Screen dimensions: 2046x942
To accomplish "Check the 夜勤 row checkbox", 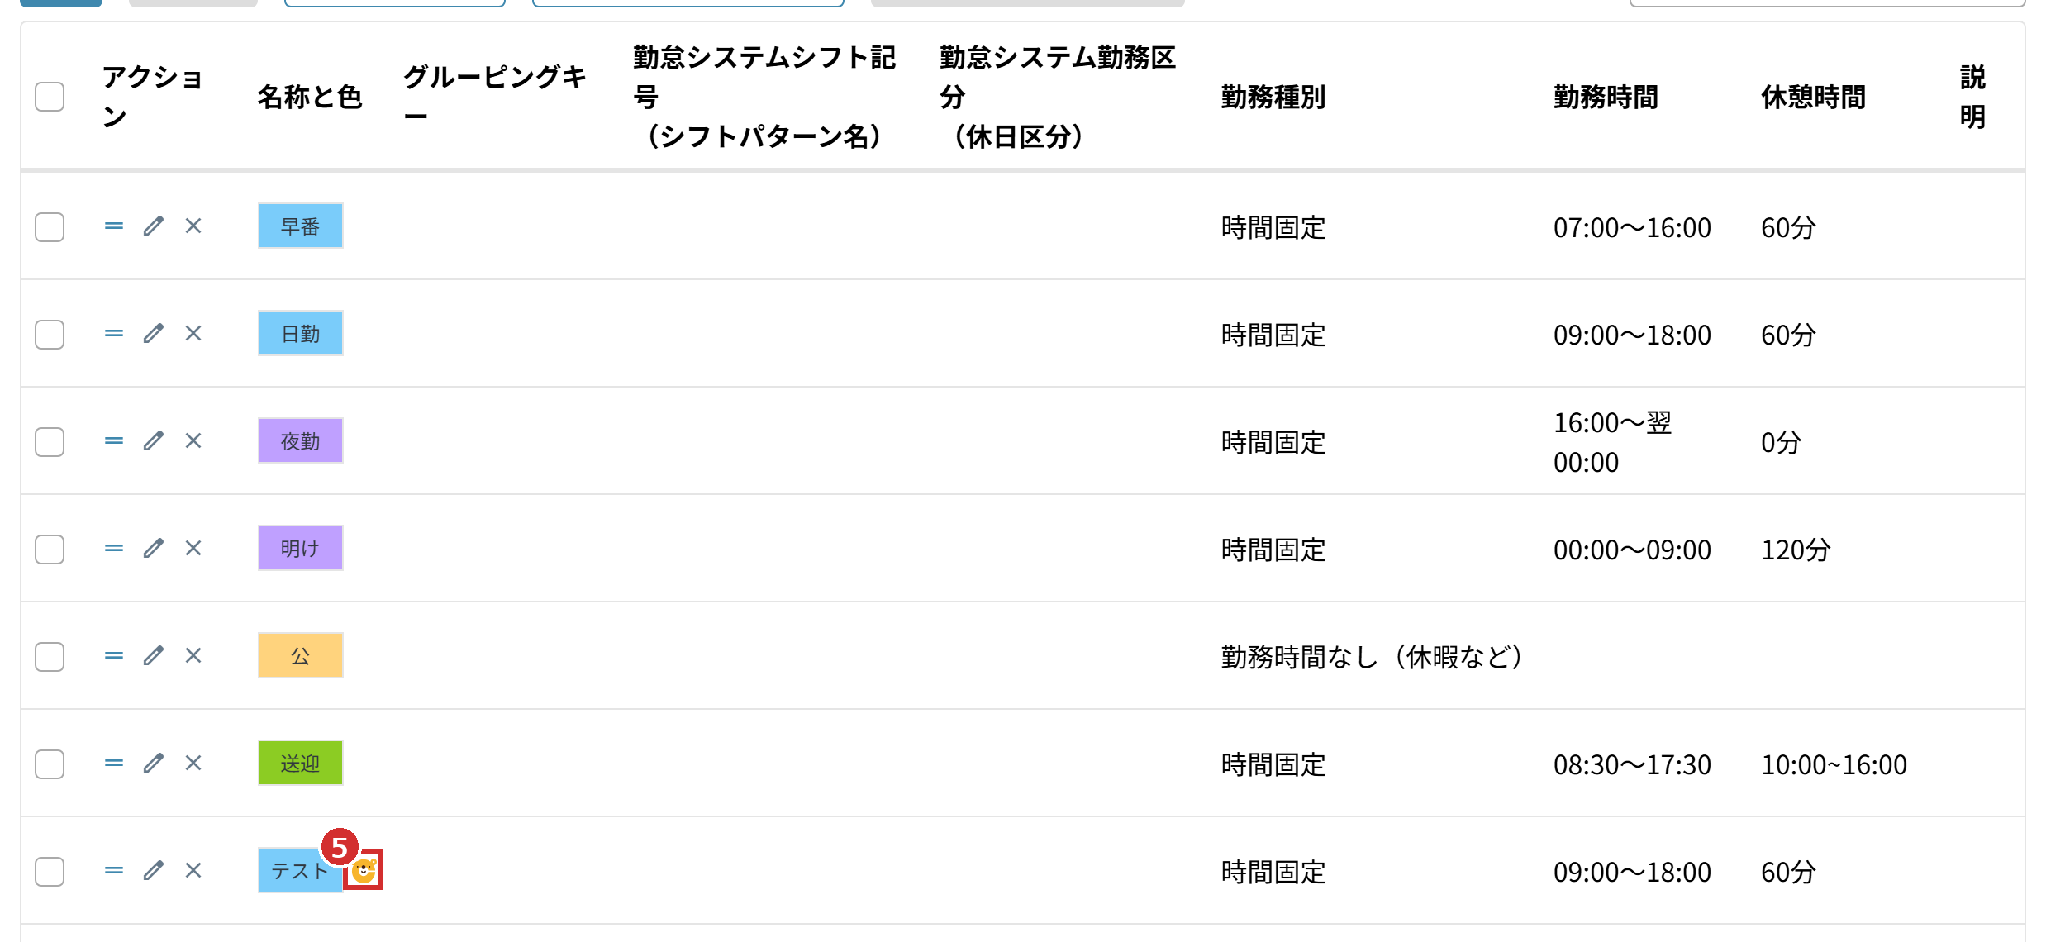I will click(50, 442).
